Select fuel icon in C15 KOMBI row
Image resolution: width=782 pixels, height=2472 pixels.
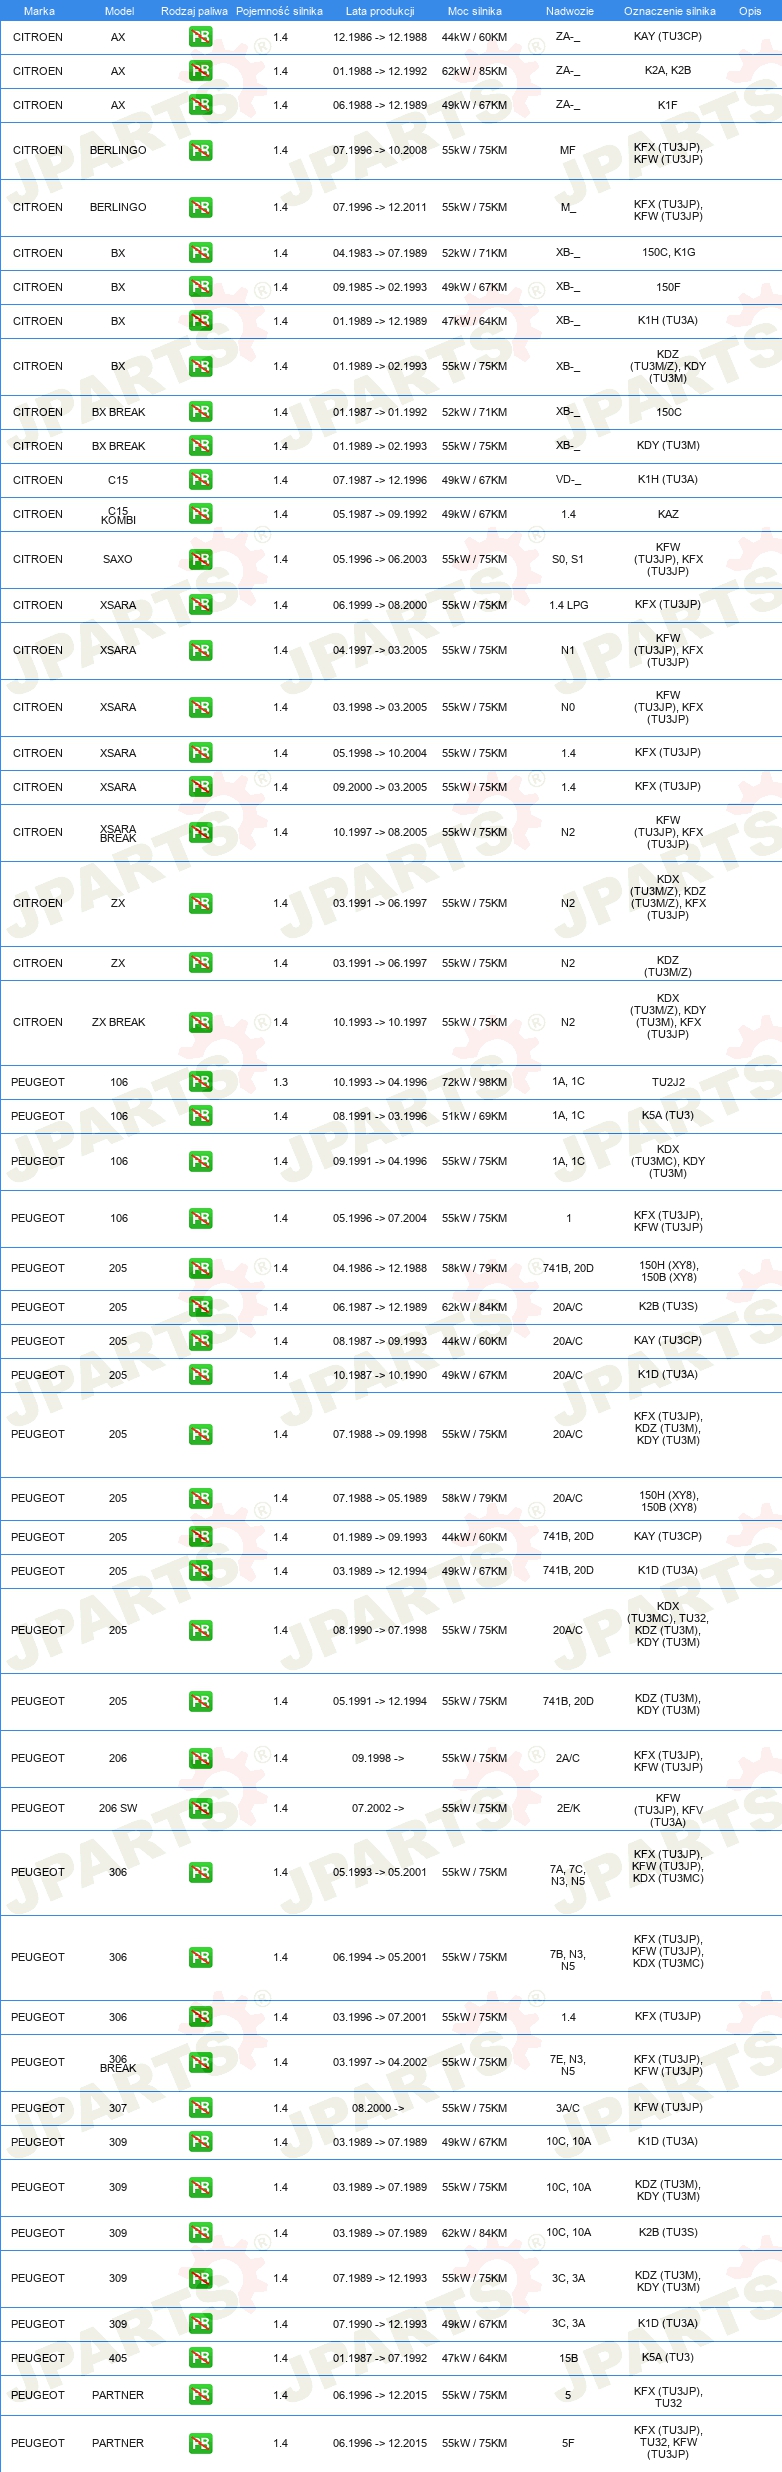tap(200, 515)
